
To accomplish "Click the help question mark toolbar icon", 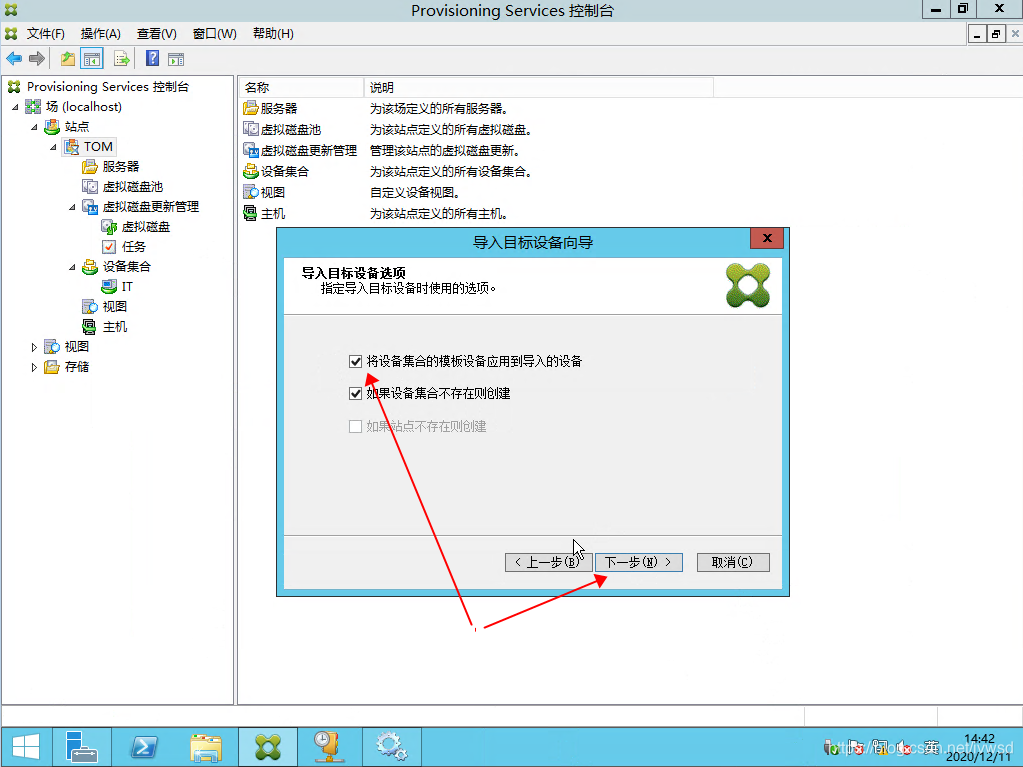I will click(x=153, y=59).
